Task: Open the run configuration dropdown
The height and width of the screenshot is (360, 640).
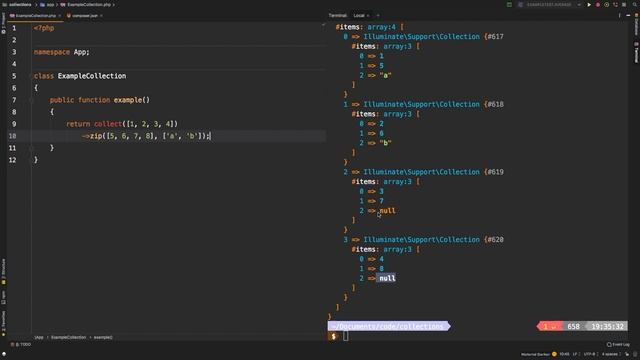Action: point(549,4)
